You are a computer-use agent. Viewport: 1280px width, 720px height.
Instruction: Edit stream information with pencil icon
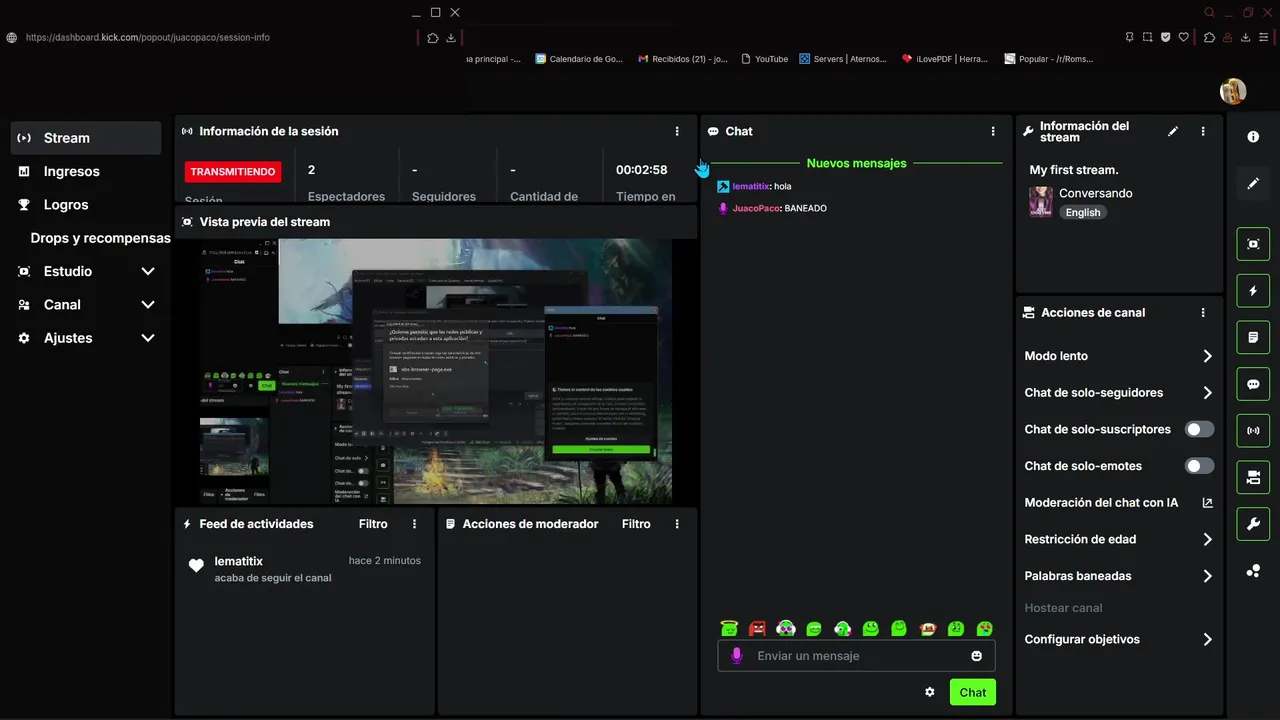click(x=1173, y=131)
